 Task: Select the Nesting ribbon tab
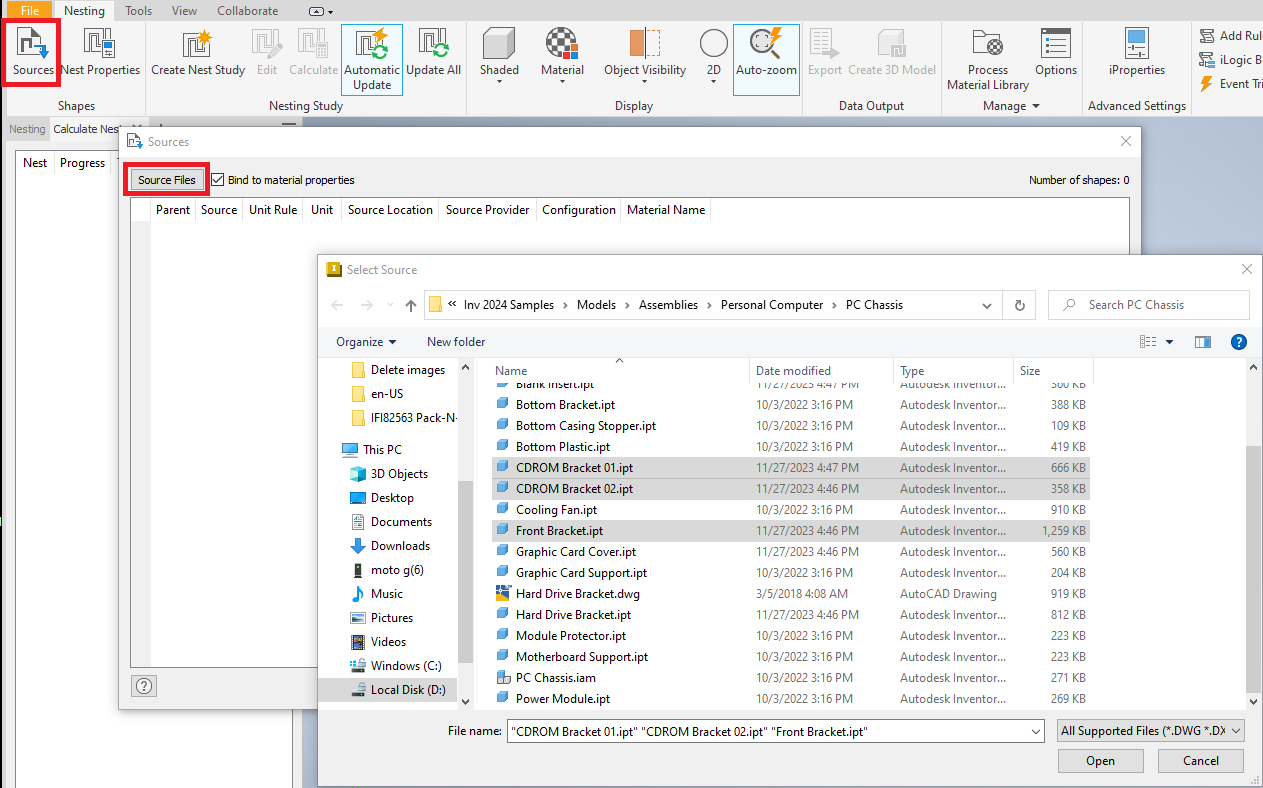(84, 11)
